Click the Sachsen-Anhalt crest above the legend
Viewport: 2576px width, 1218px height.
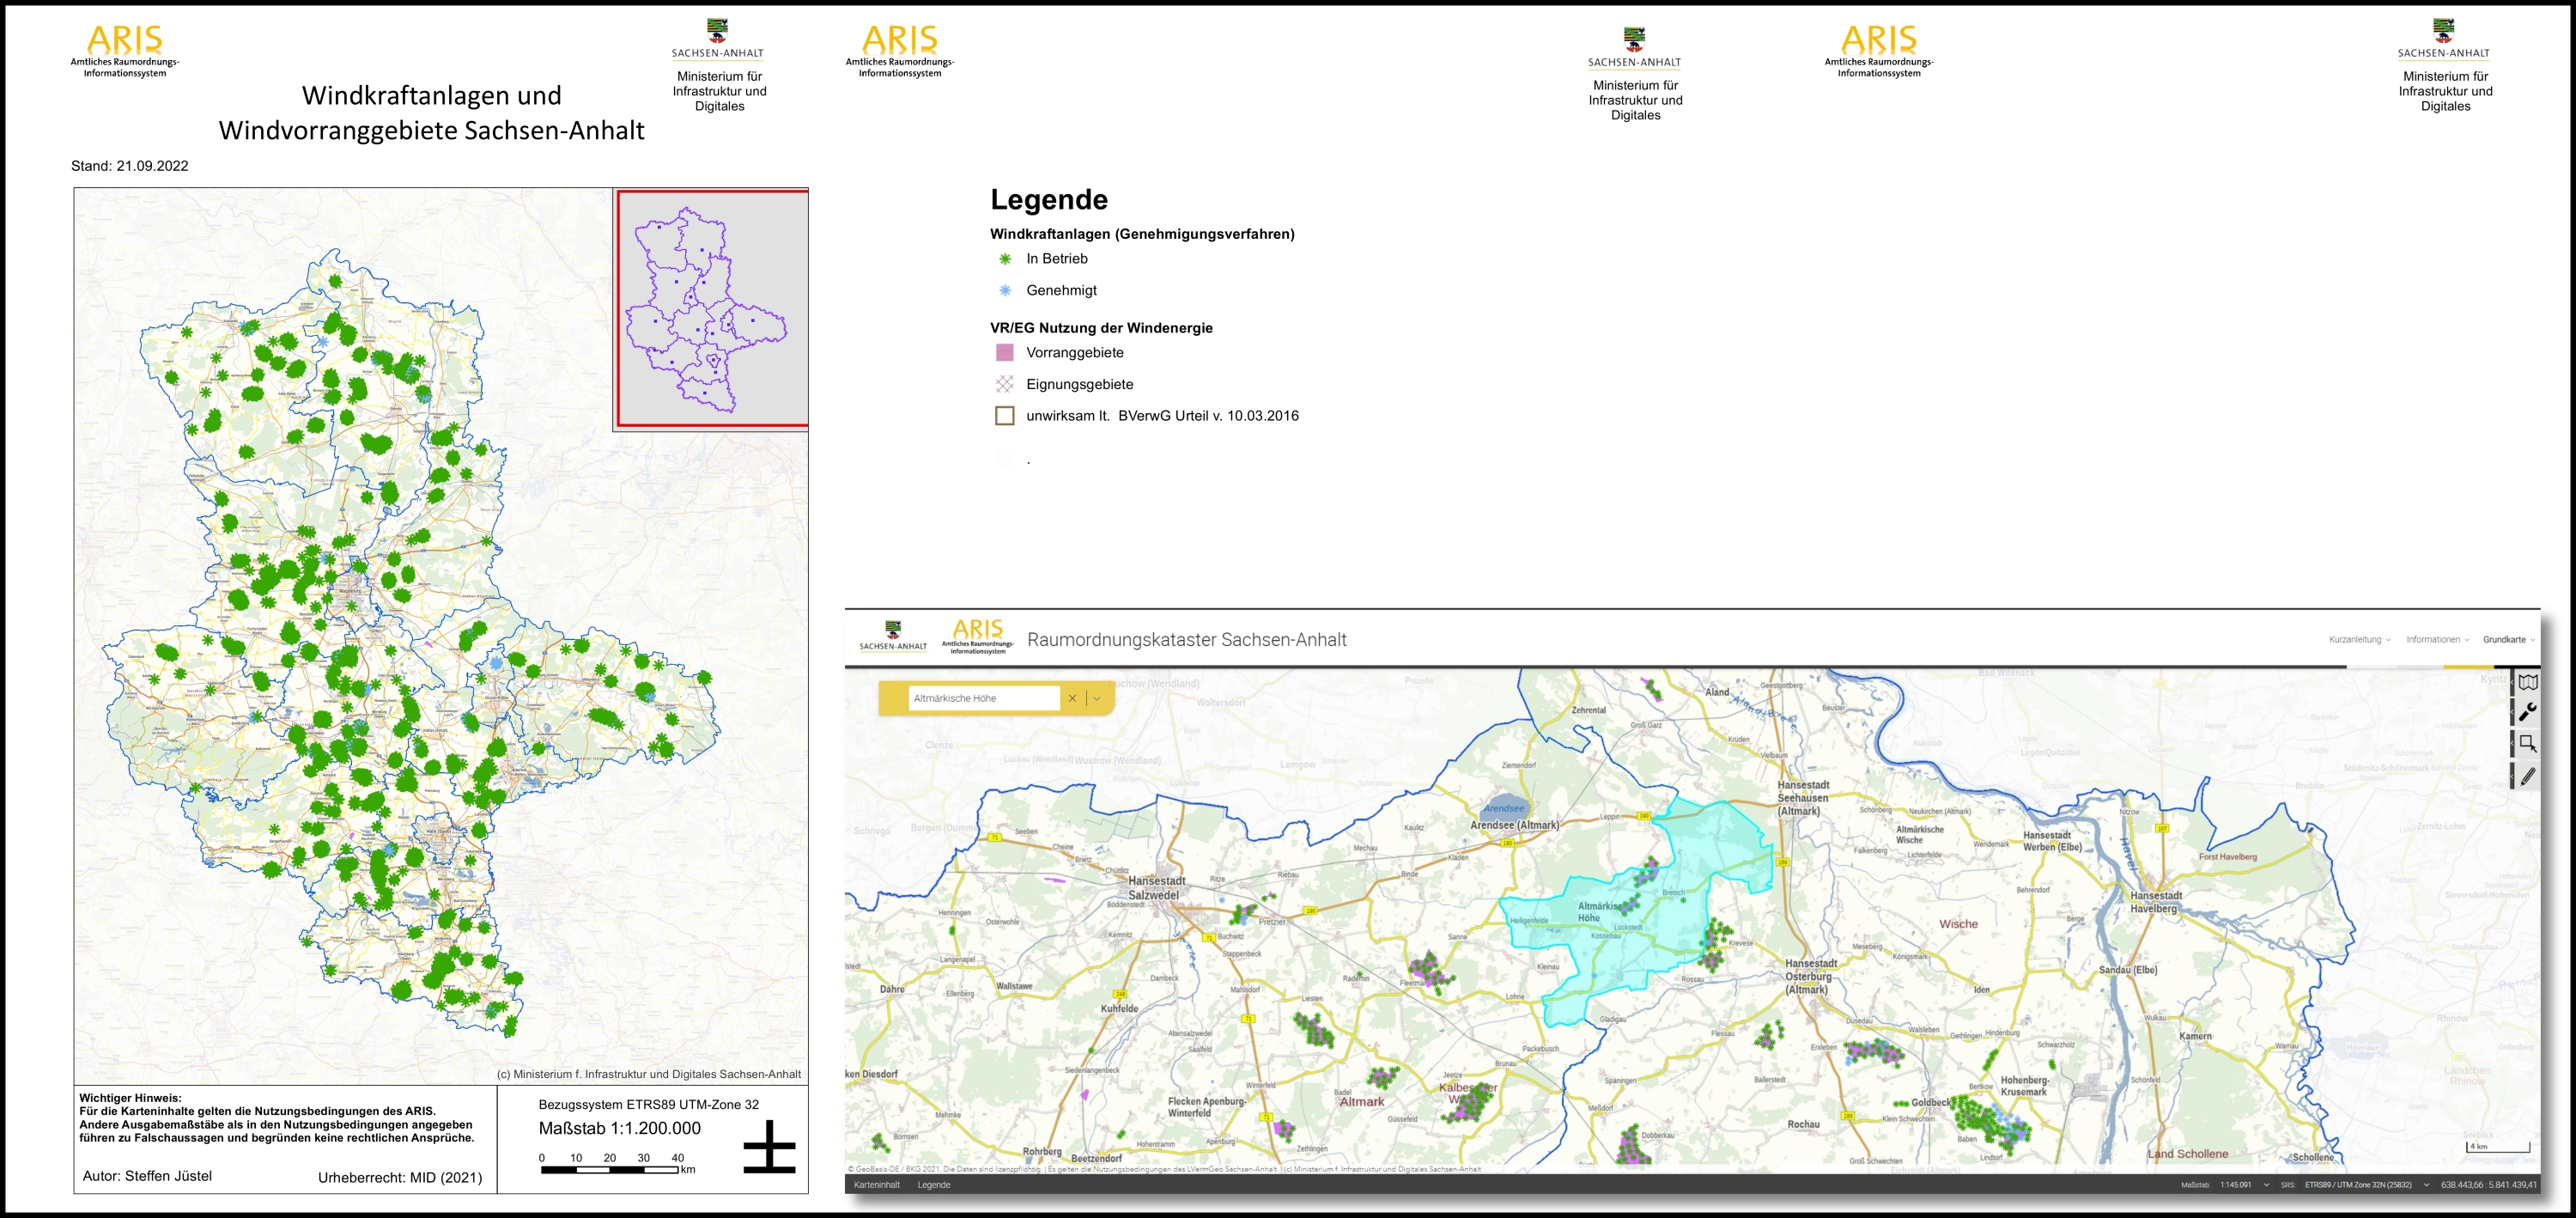1635,47
